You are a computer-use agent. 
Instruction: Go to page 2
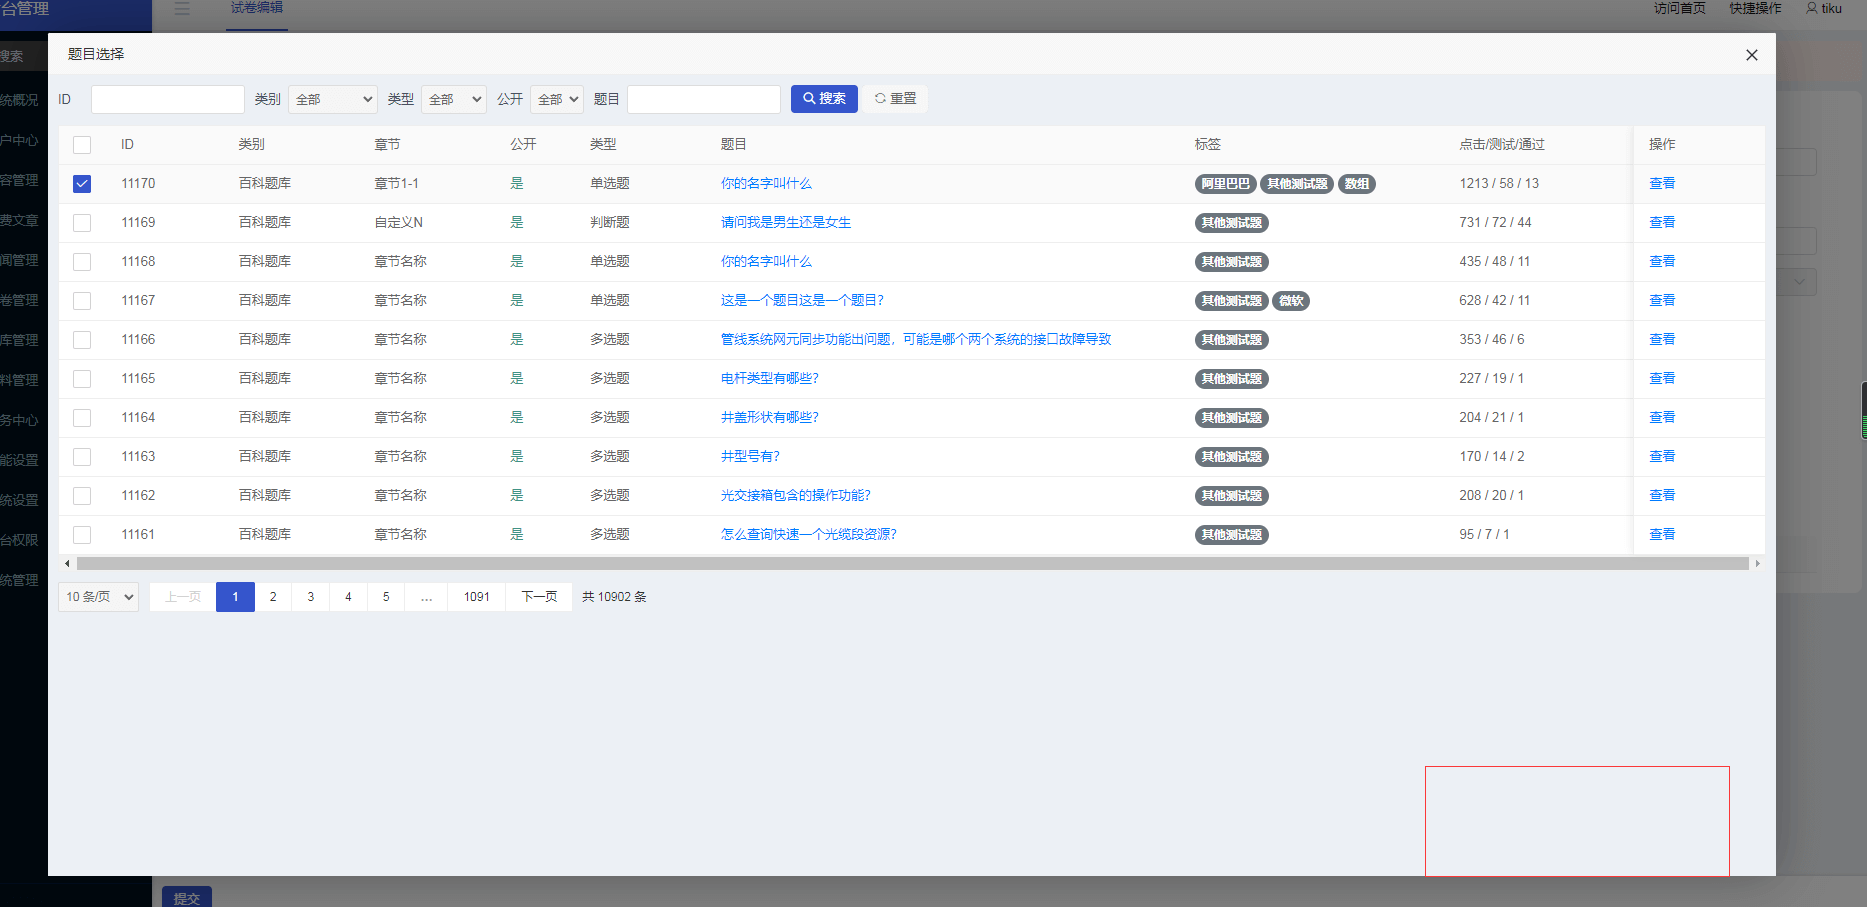[273, 597]
